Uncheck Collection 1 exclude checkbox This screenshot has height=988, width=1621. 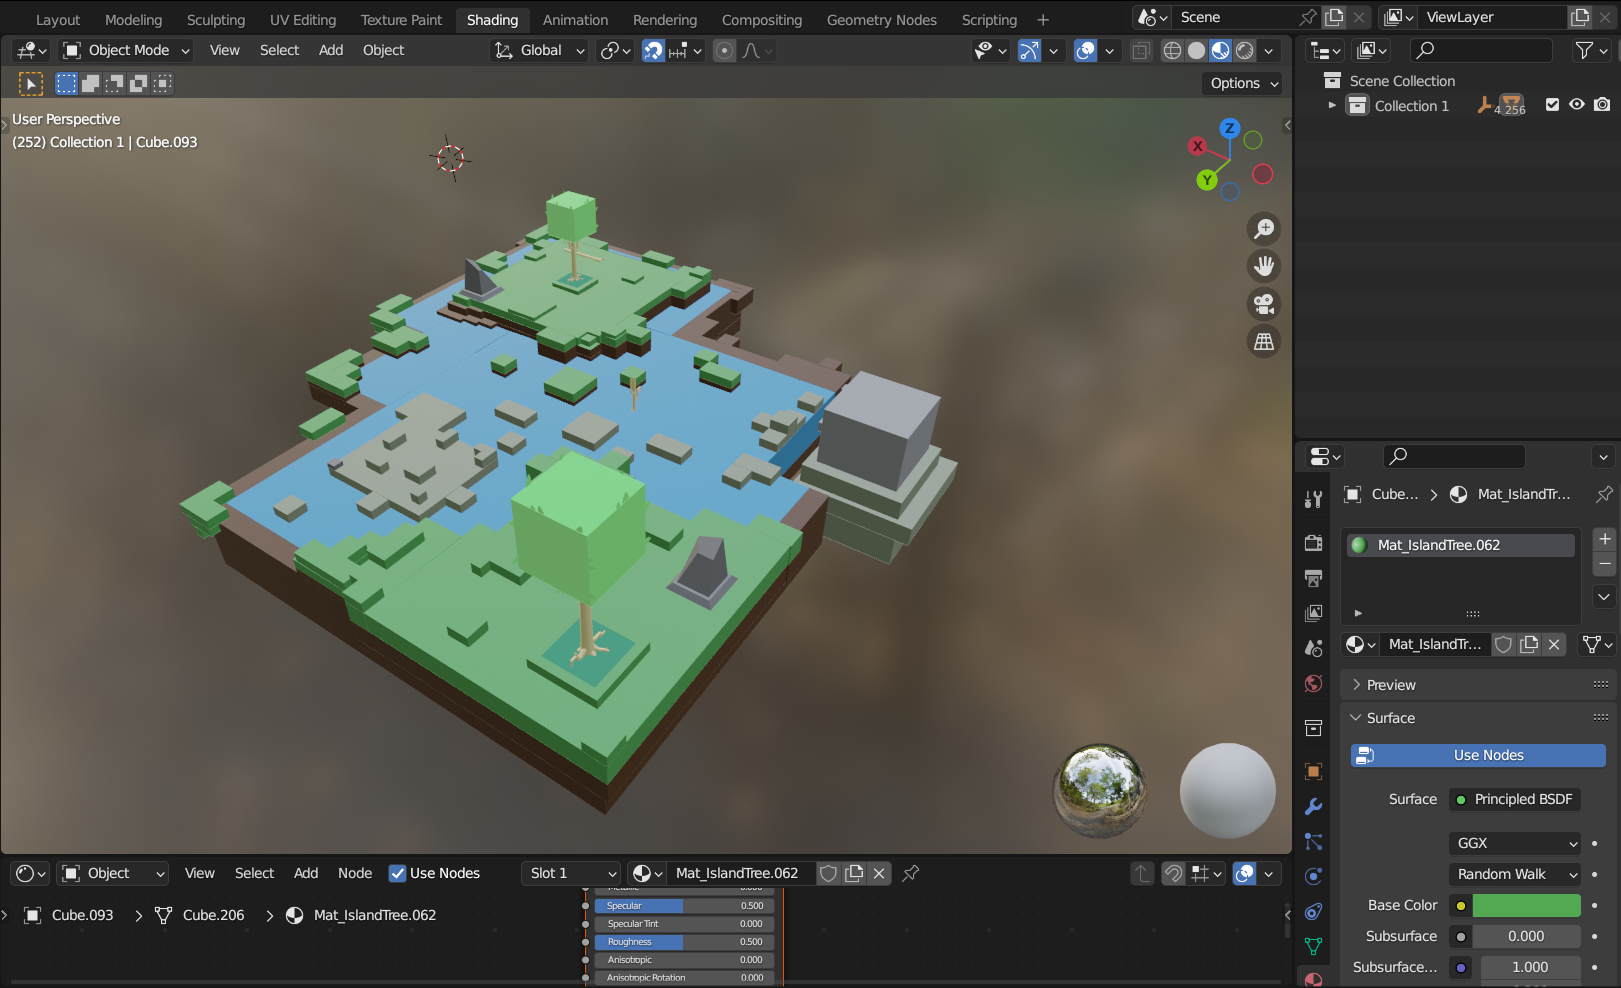1552,105
